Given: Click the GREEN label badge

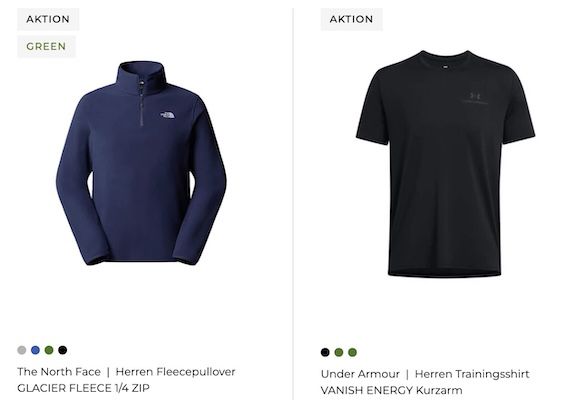Looking at the screenshot, I should (x=46, y=46).
